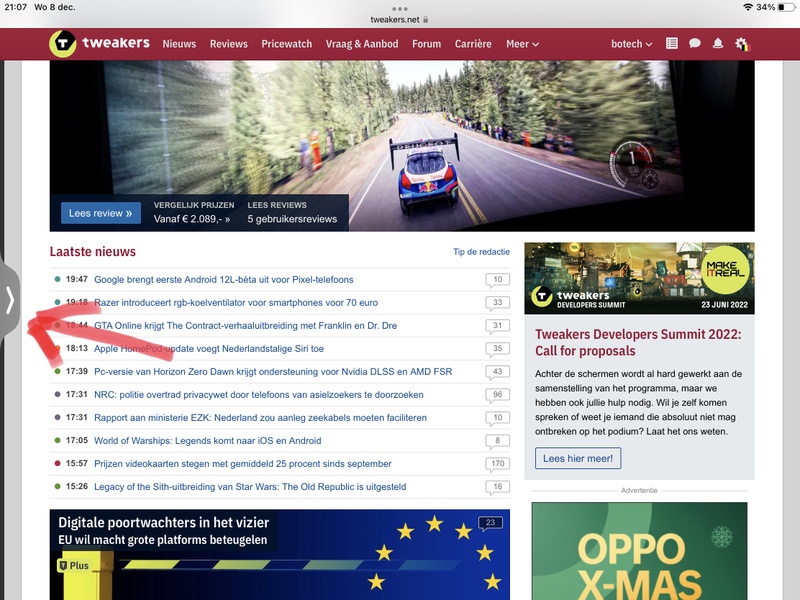Open the Pricewatch menu item
This screenshot has width=800, height=600.
pyautogui.click(x=287, y=44)
